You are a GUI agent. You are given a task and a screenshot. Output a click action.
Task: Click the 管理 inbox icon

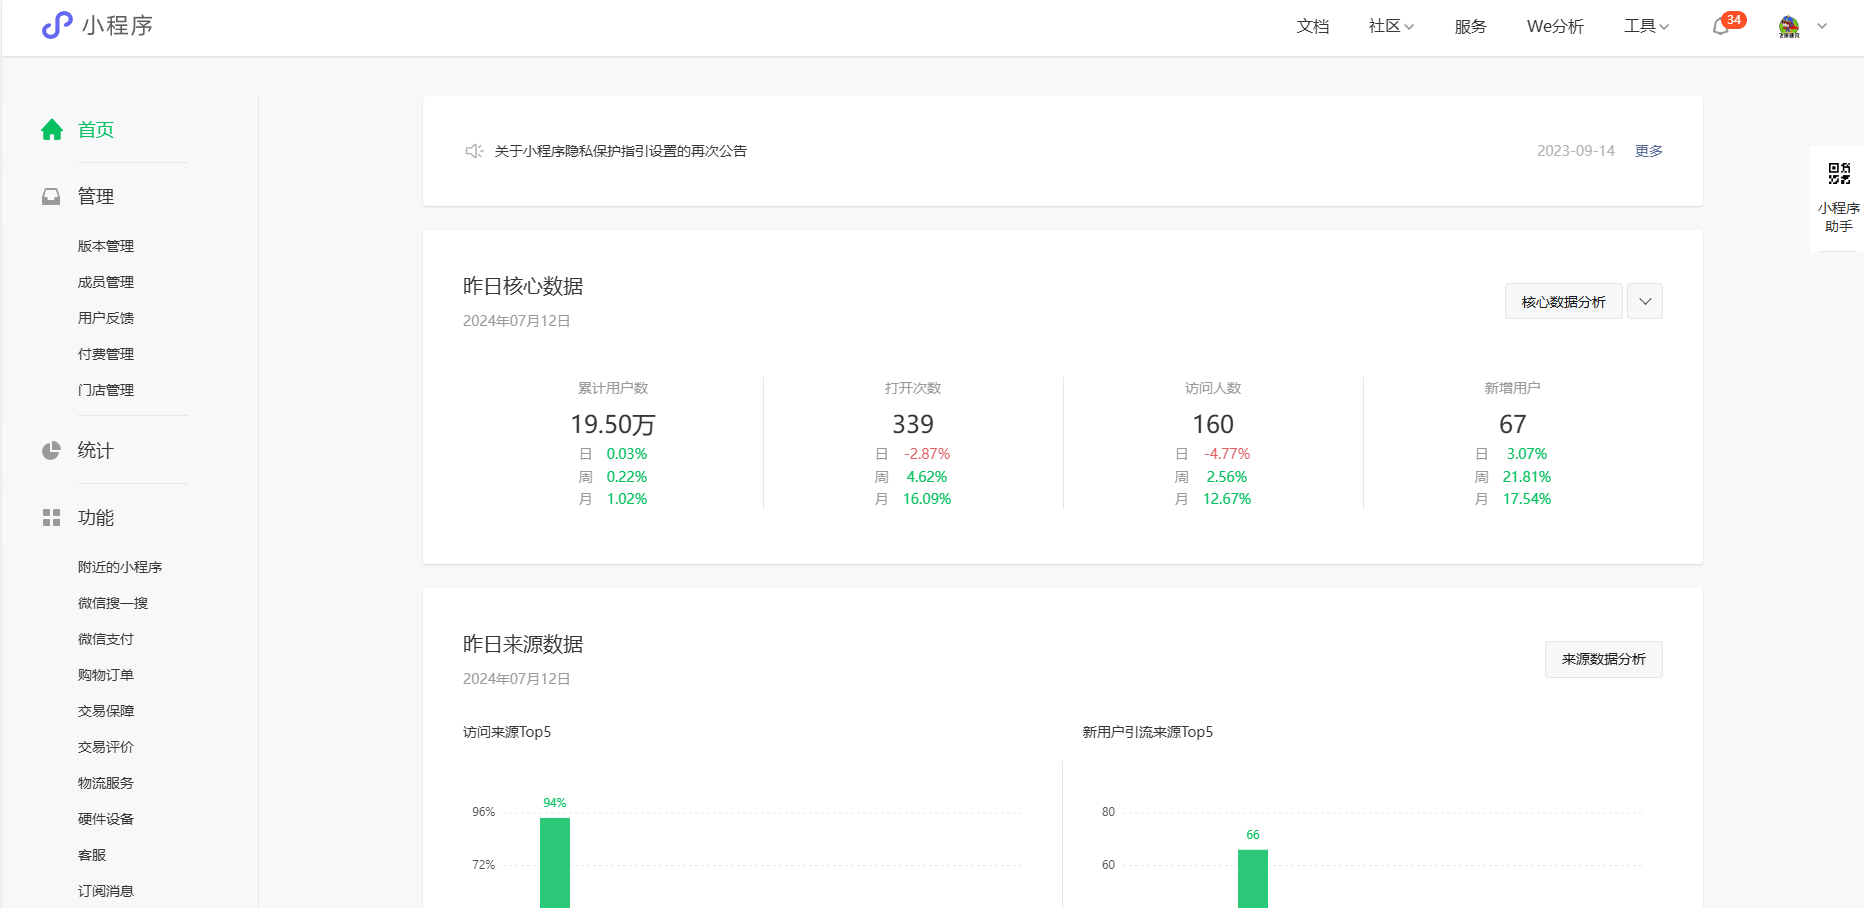51,197
